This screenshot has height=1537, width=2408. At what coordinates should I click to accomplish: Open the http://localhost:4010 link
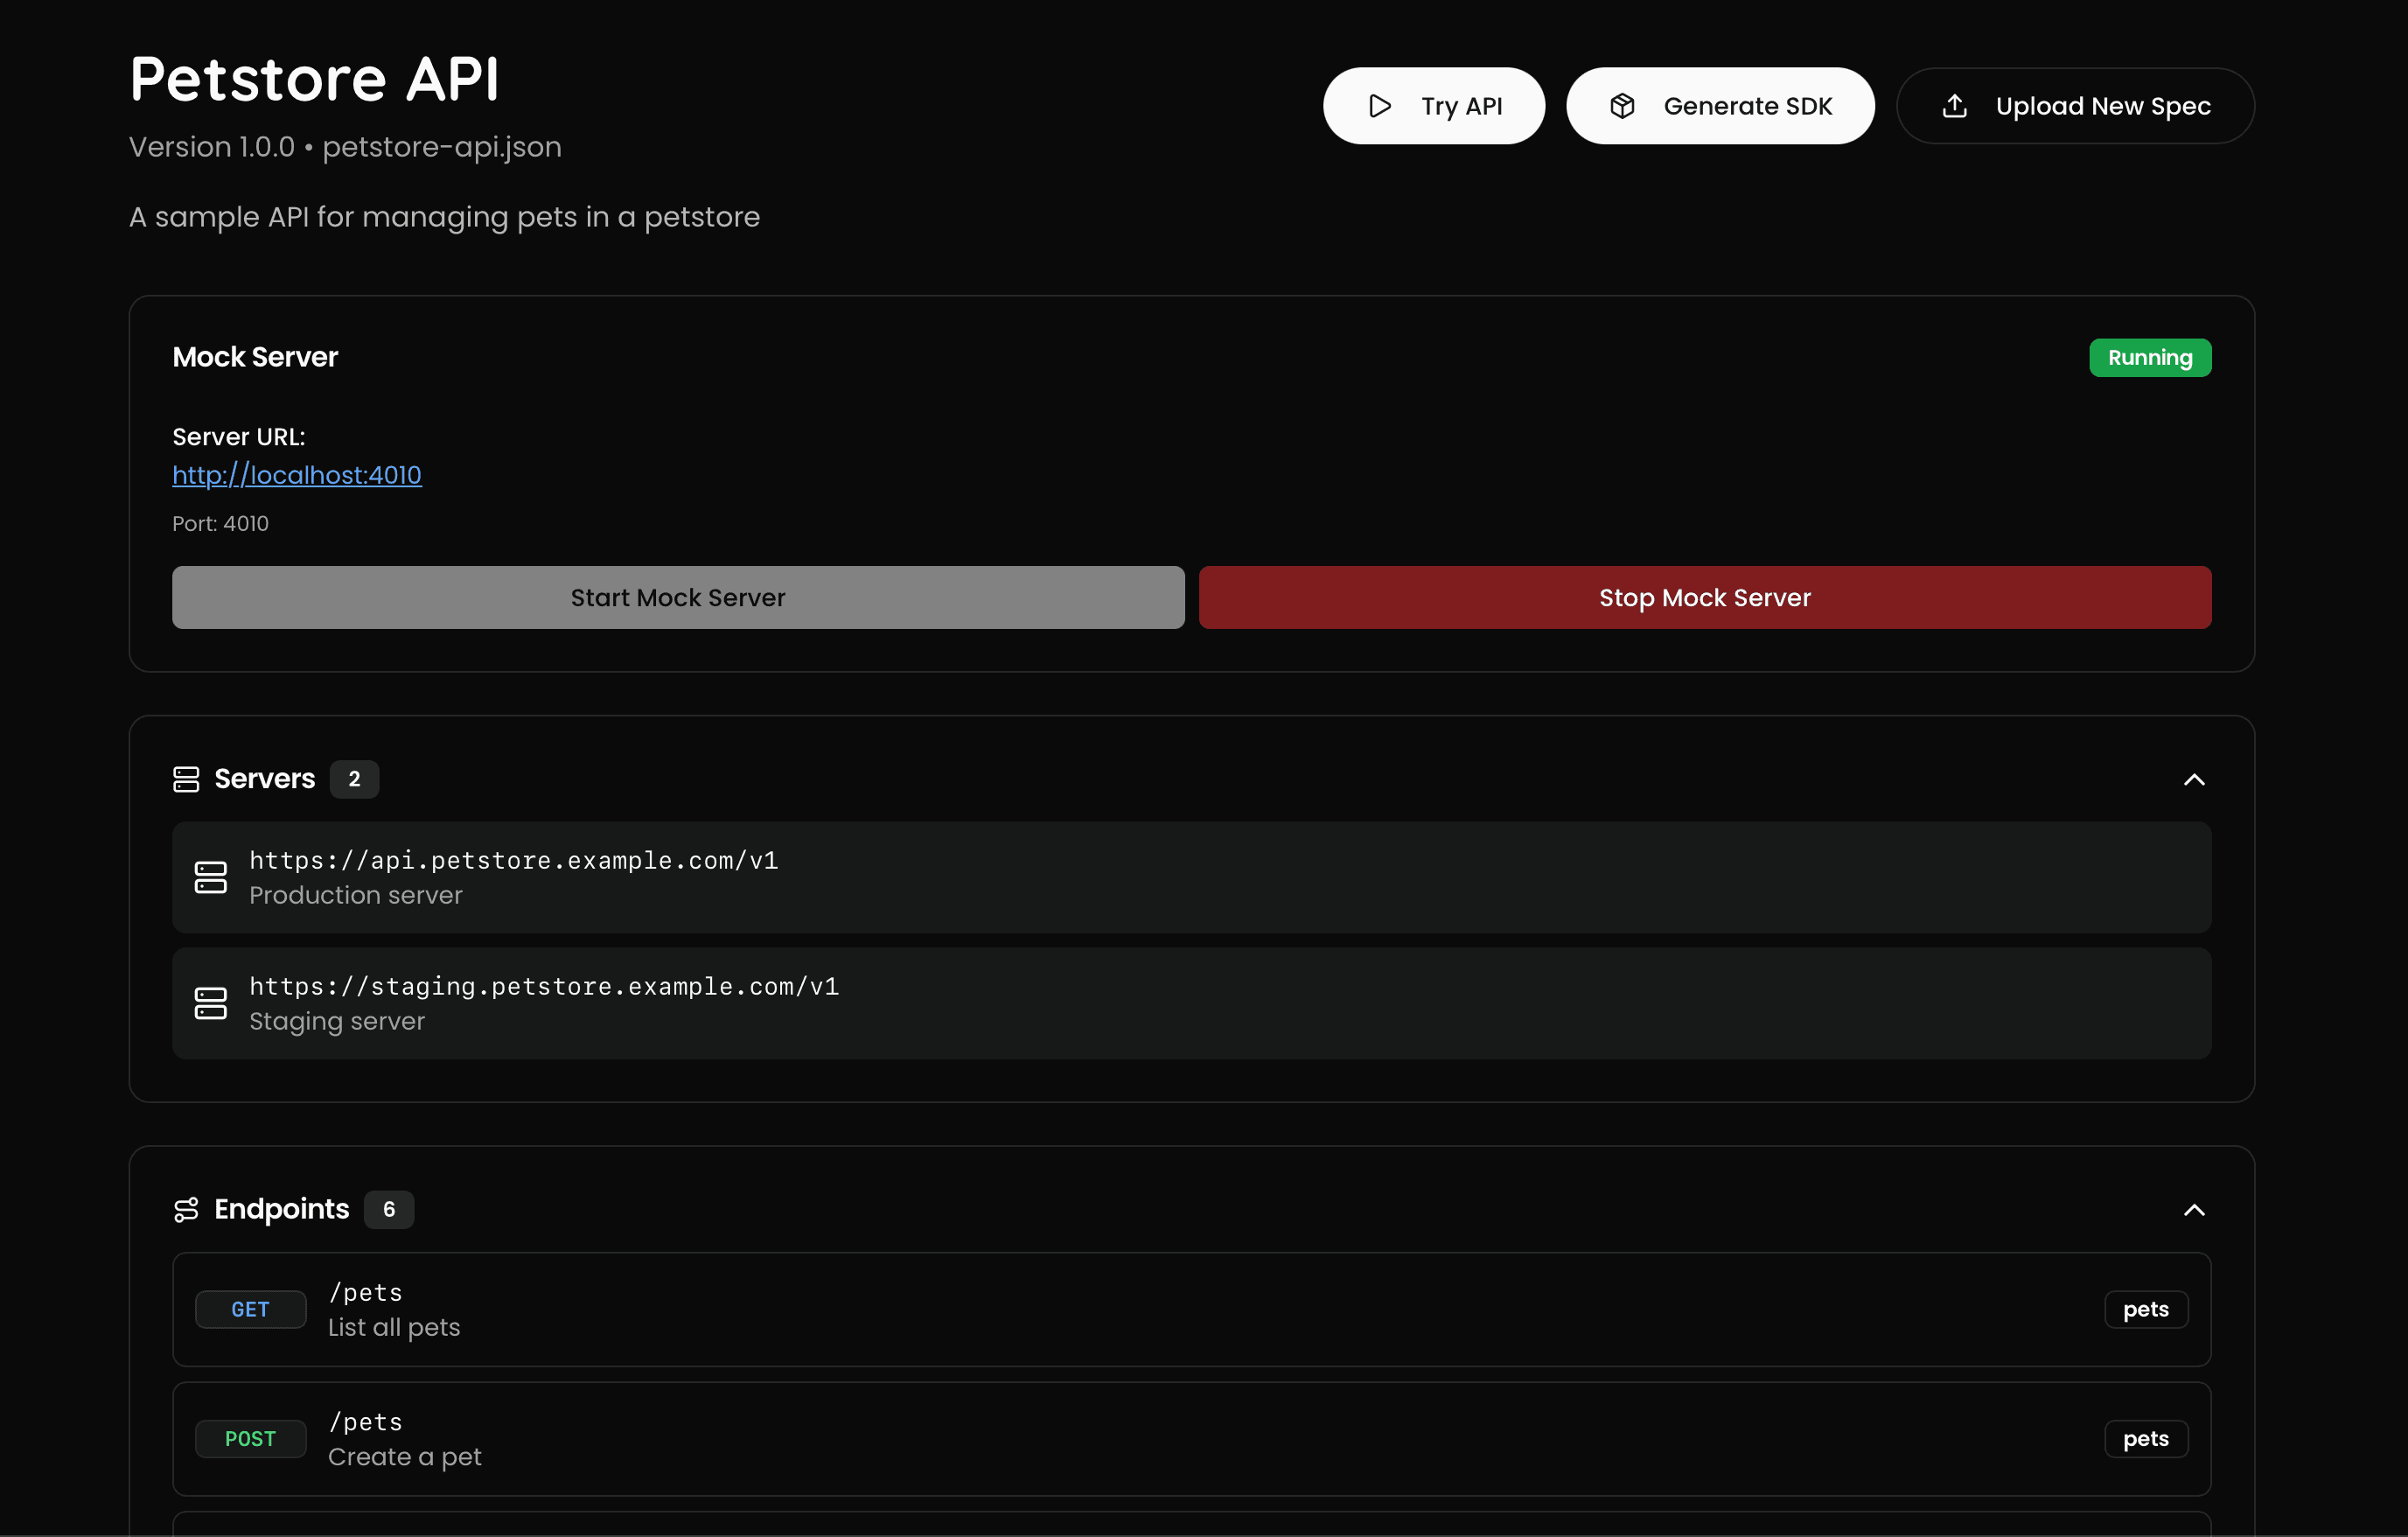tap(297, 475)
